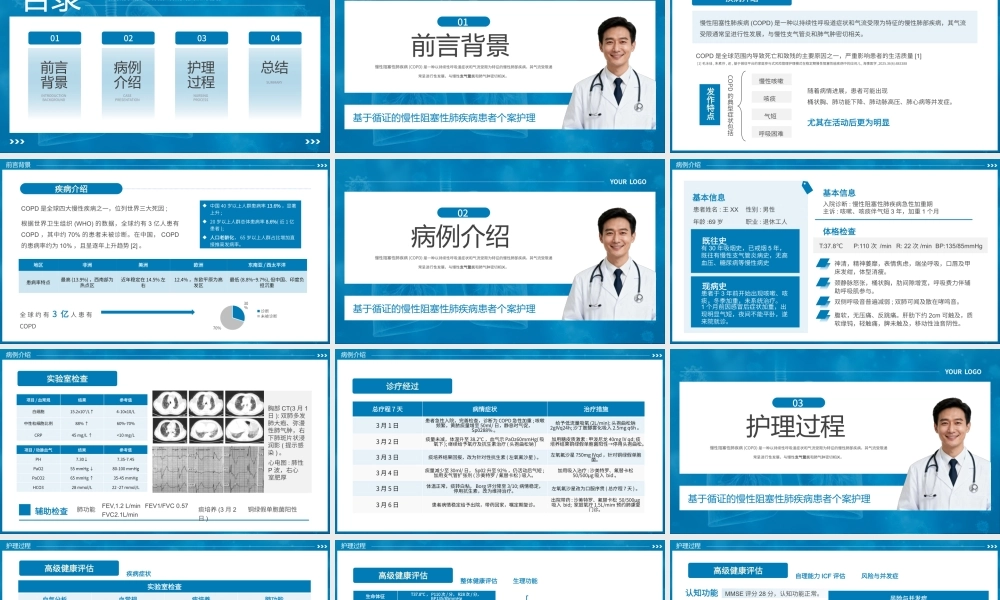Click the first chest CT scan image
1000x600 pixels.
click(x=170, y=404)
